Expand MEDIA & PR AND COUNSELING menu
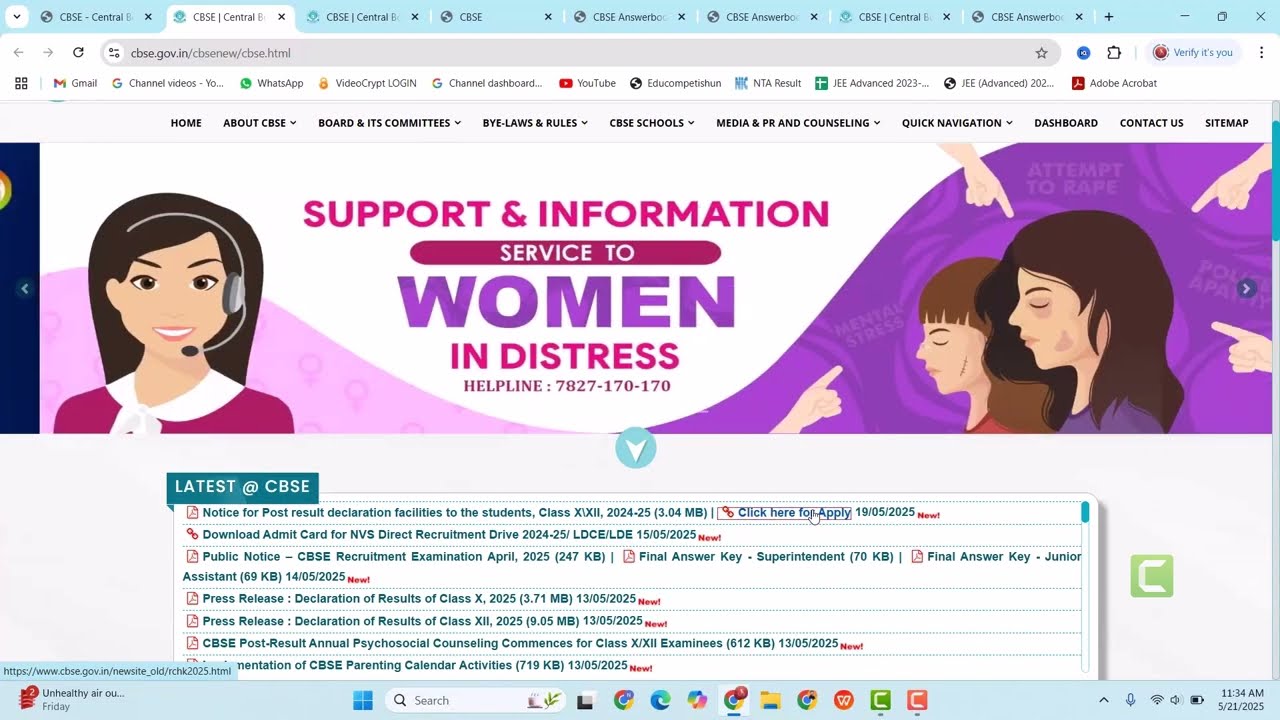This screenshot has height=720, width=1280. click(x=798, y=123)
